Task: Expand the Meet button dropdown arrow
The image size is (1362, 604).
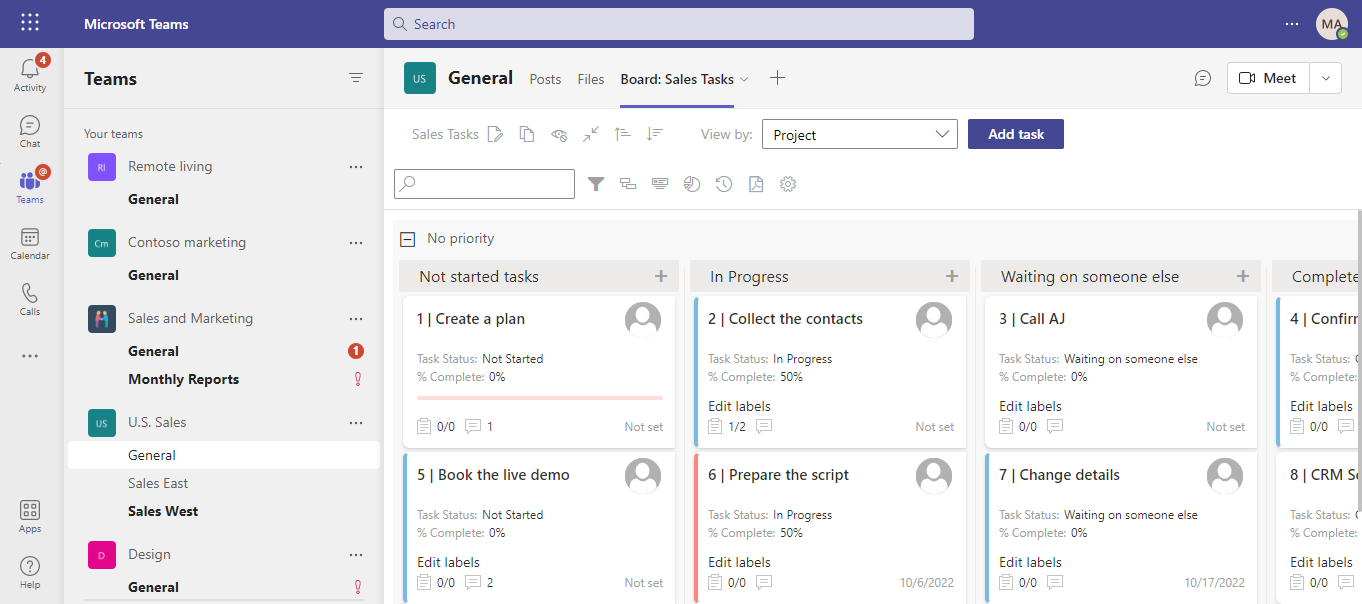Action: click(x=1326, y=77)
